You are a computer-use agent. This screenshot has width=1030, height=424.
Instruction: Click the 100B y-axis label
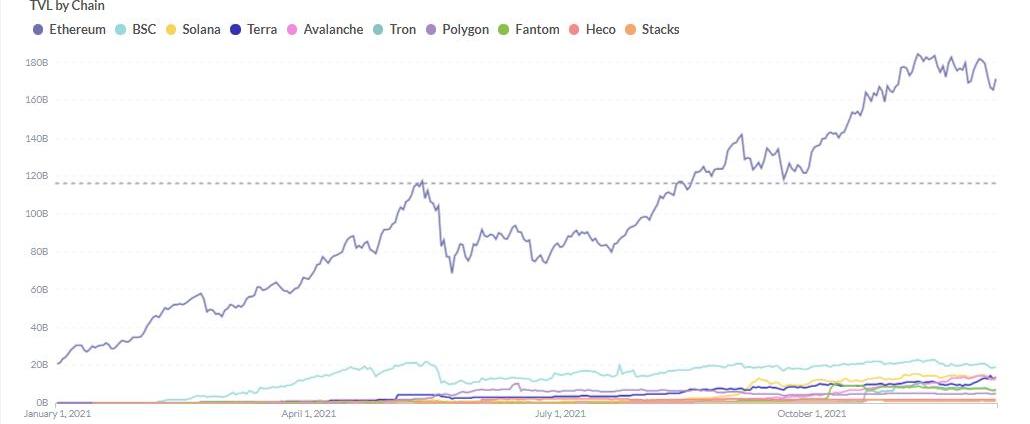click(x=37, y=214)
